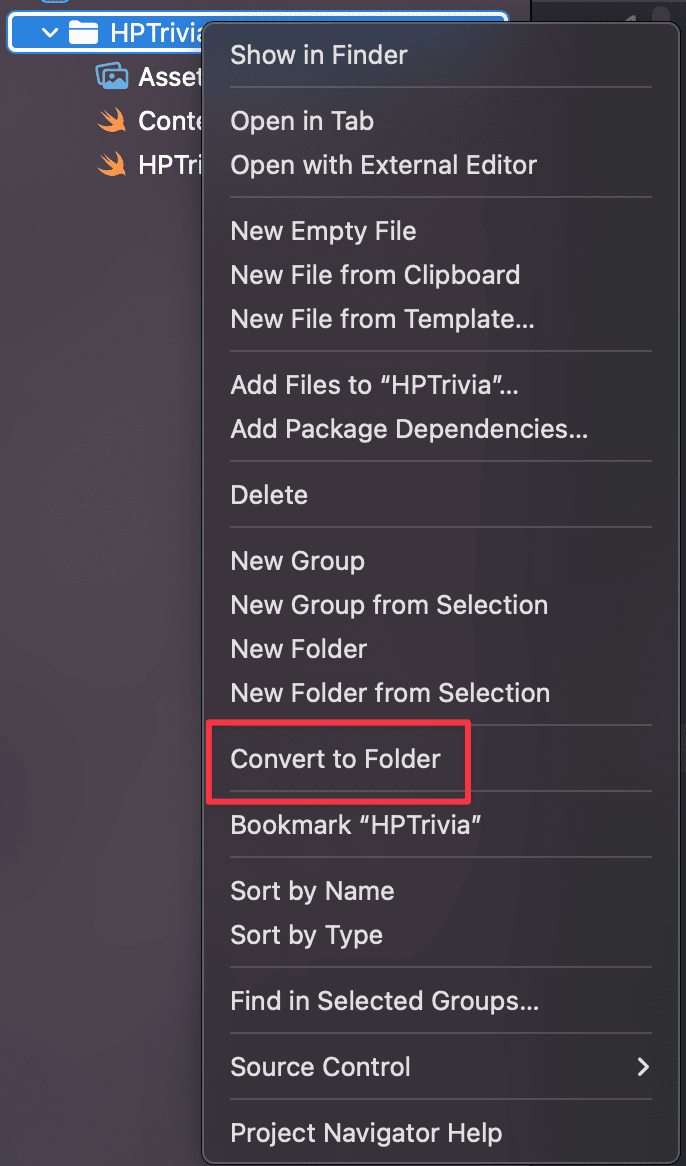The image size is (686, 1166).
Task: Click the HPTrivia Swift file icon
Action: 112,164
